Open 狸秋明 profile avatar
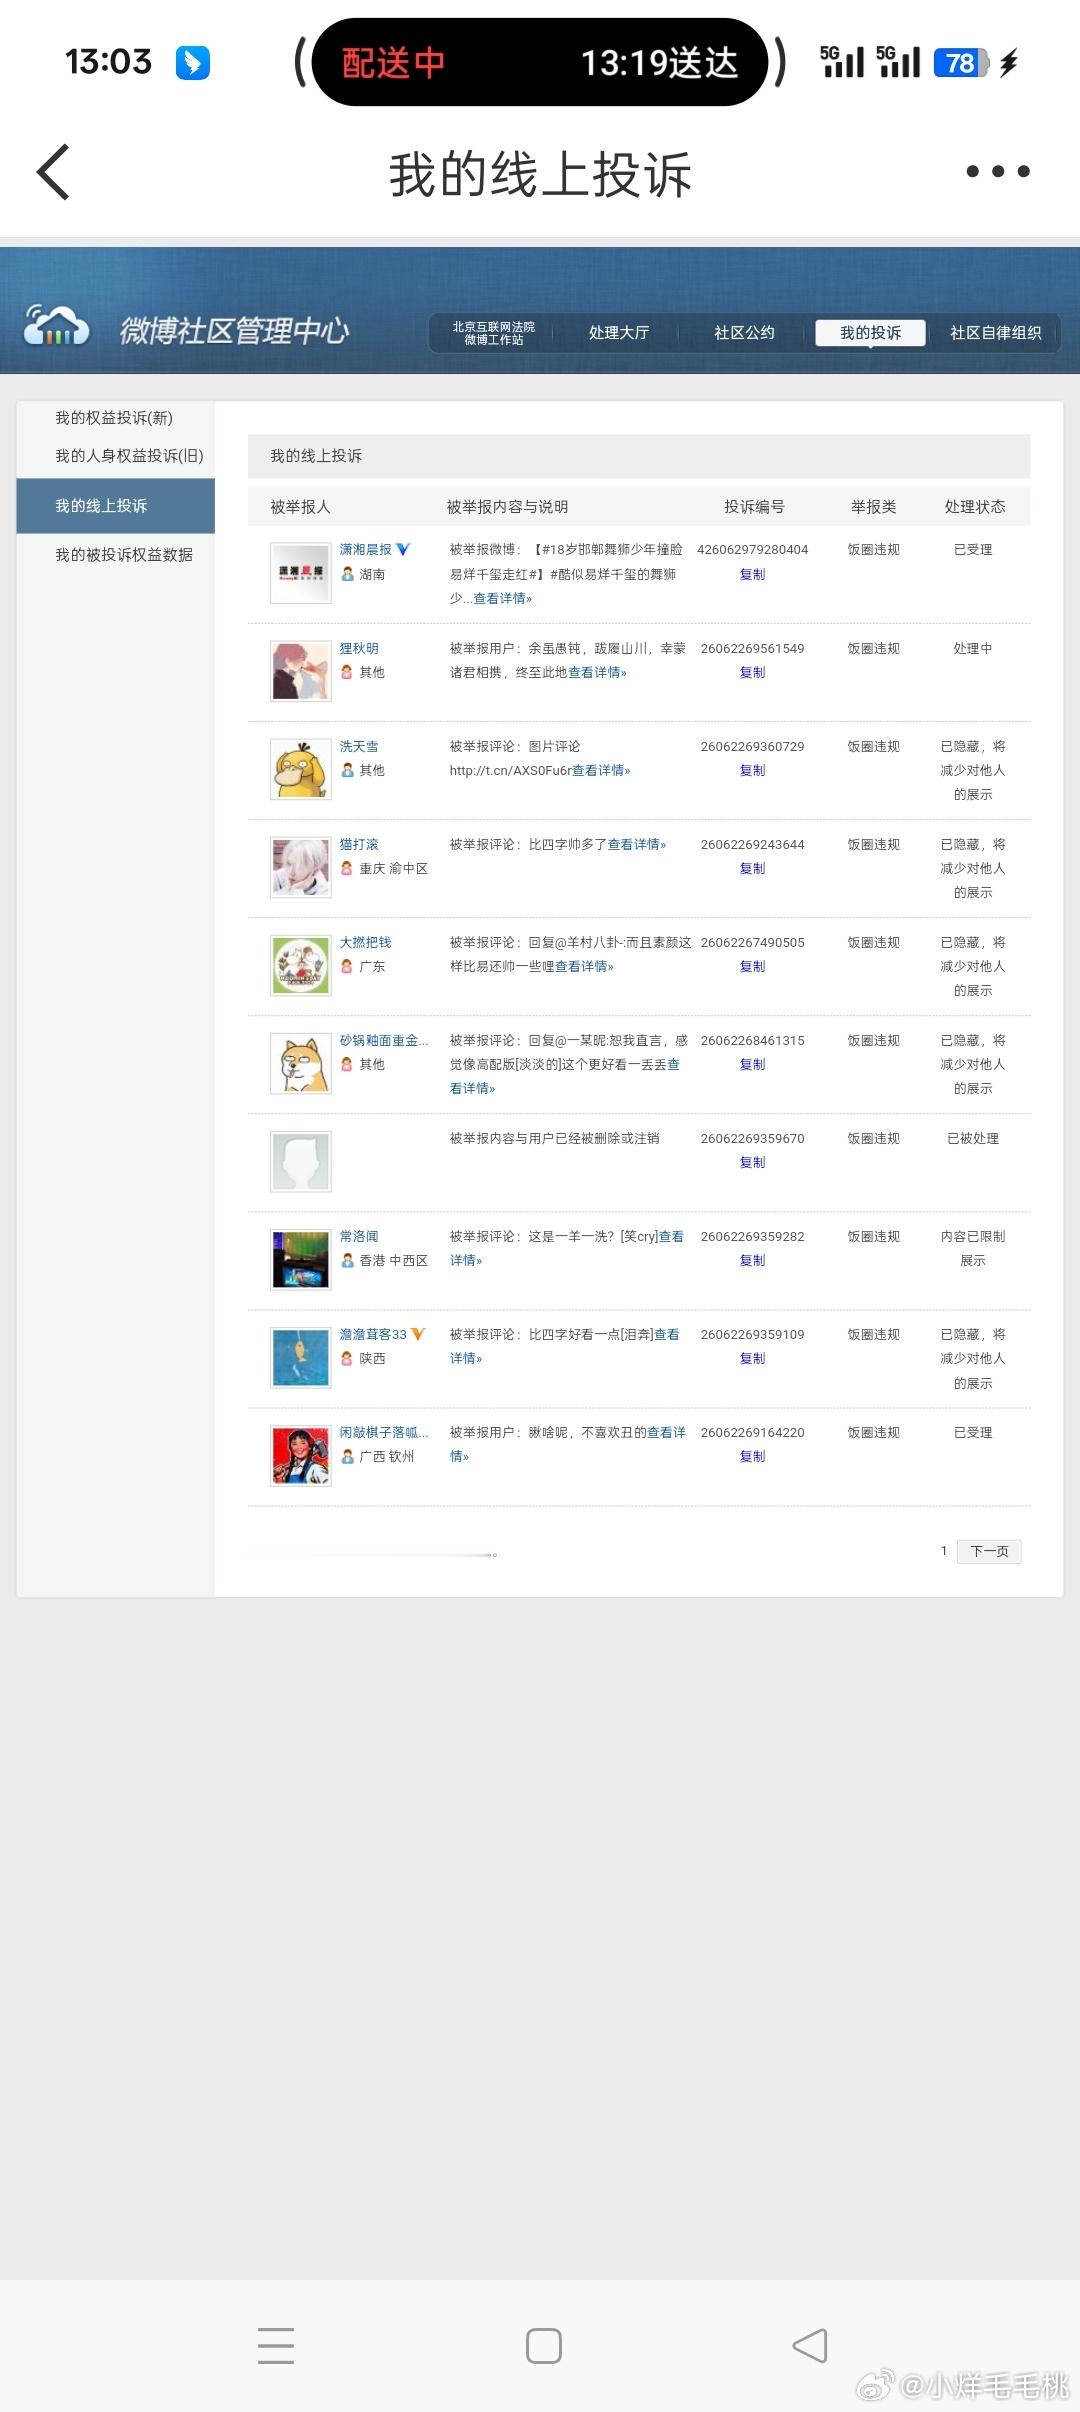The width and height of the screenshot is (1080, 2412). tap(301, 671)
